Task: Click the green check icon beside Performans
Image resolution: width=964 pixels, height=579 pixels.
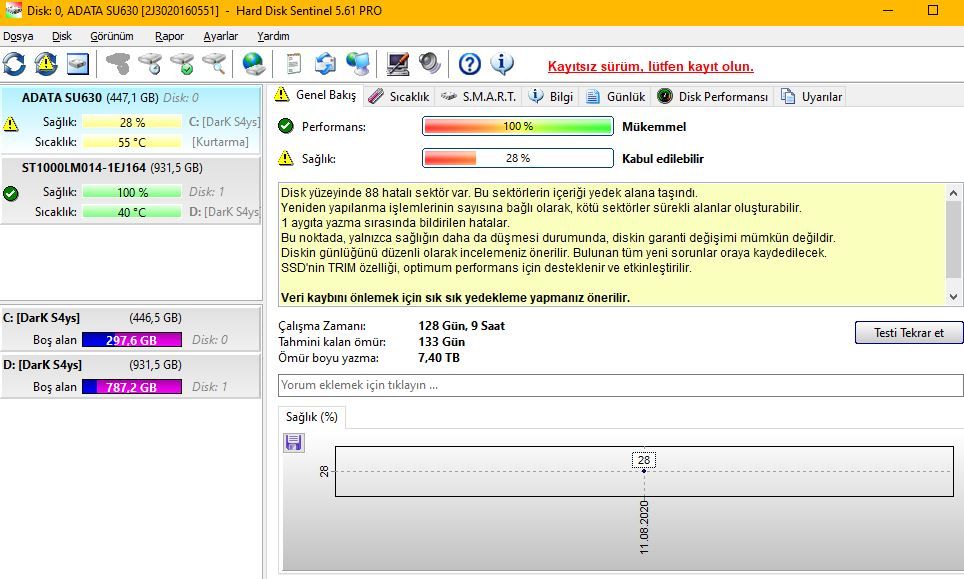Action: [x=286, y=126]
